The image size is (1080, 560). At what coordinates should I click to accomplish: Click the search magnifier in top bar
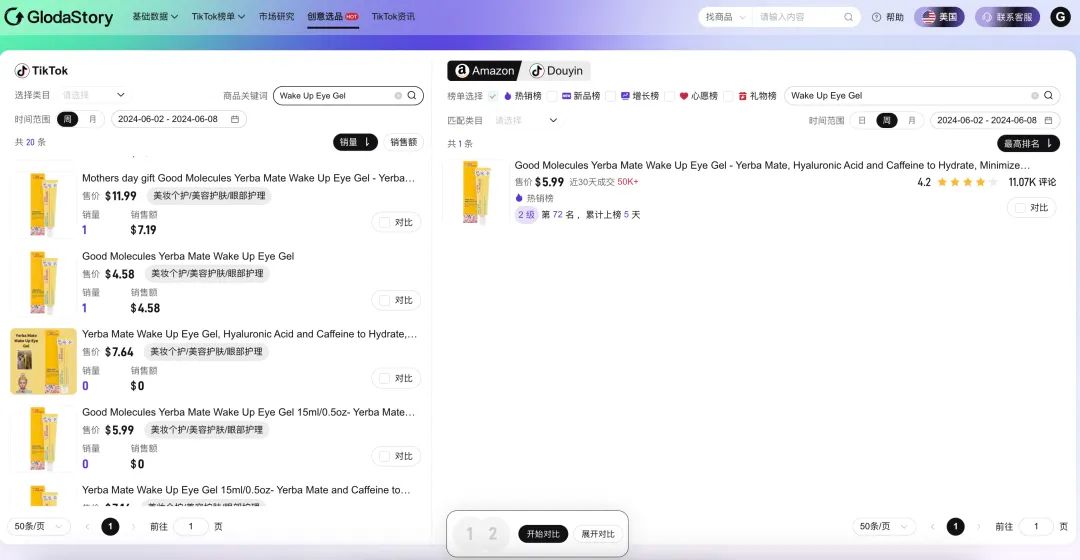[x=849, y=17]
